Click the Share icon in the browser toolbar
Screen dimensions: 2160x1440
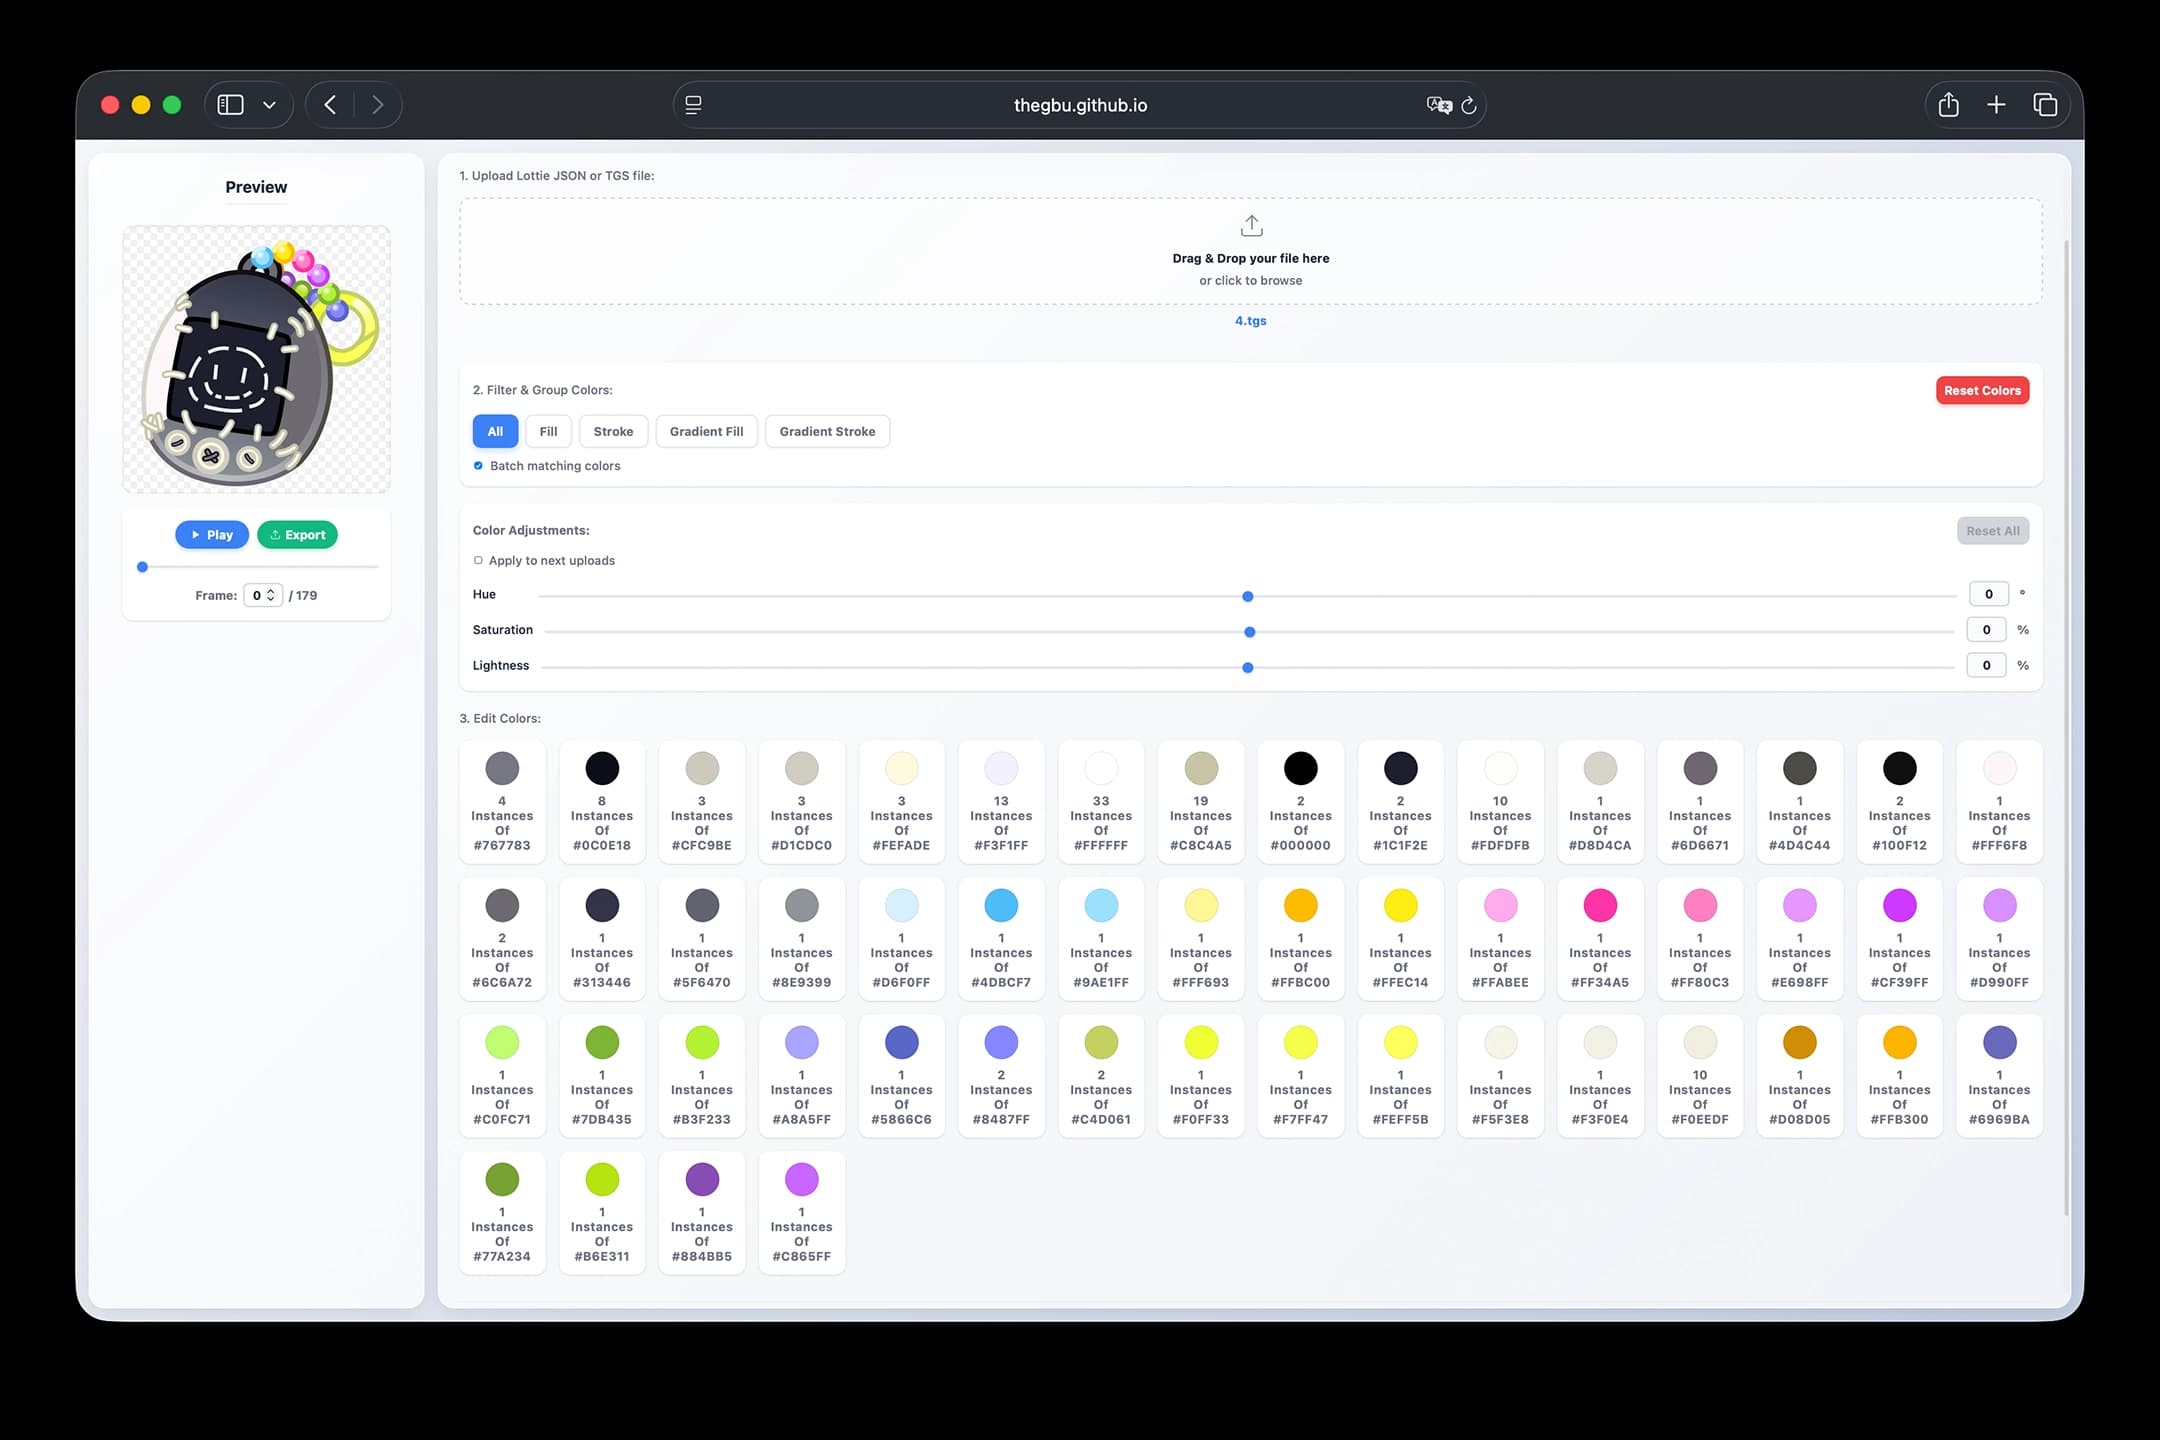tap(1948, 104)
